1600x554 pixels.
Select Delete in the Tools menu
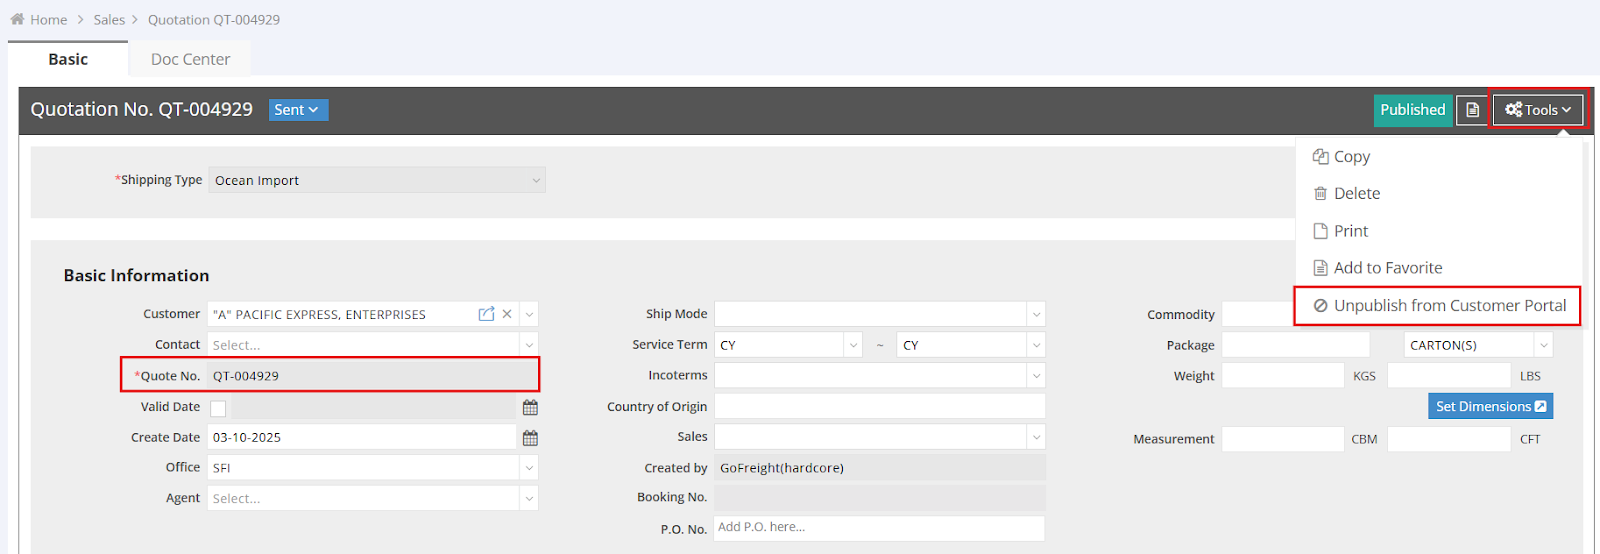1356,194
